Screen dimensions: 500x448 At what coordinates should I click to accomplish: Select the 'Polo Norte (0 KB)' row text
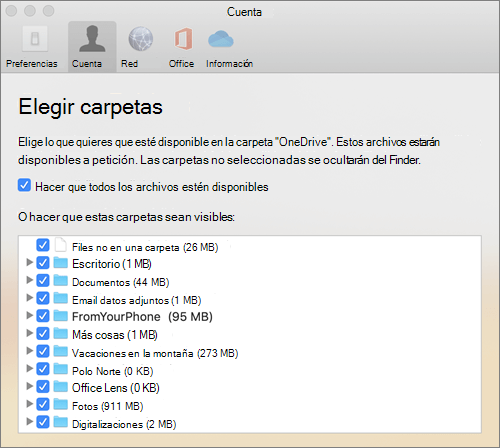(113, 371)
